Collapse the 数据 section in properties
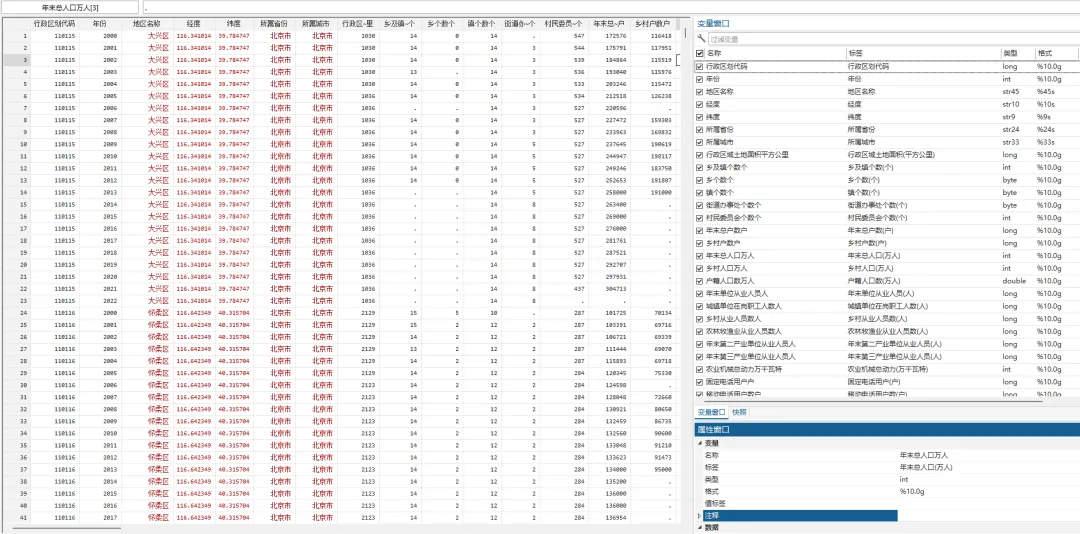Image resolution: width=1080 pixels, height=534 pixels. click(x=700, y=527)
